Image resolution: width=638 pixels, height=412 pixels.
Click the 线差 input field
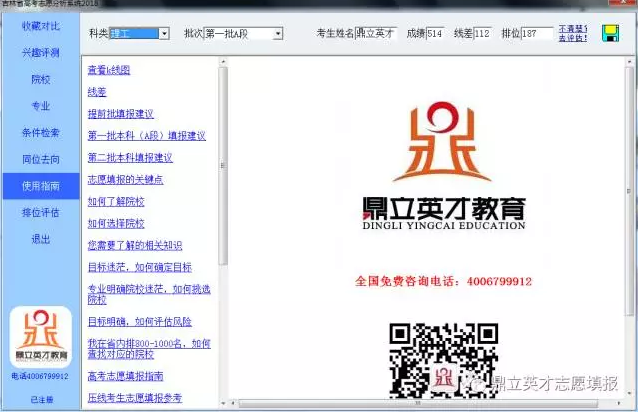coord(482,33)
